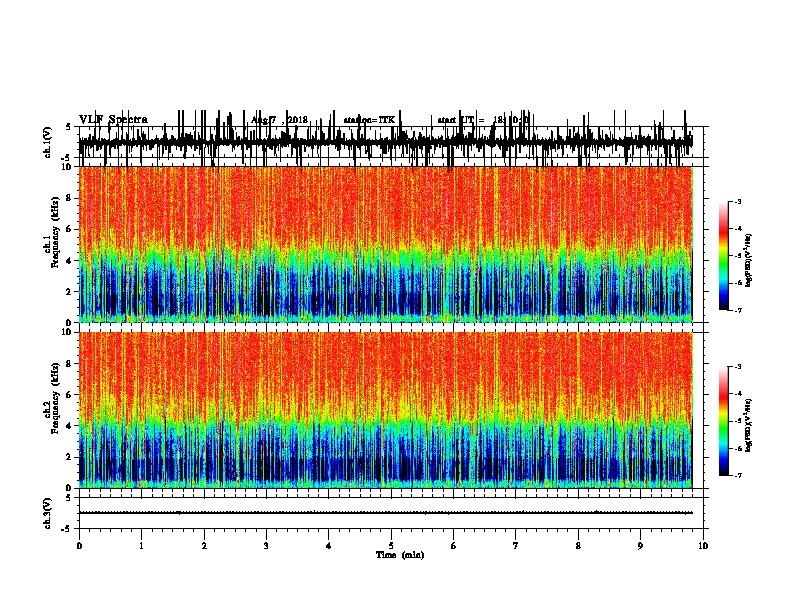Click the 'station=ITK' header text
Image resolution: width=792 pixels, height=612 pixels.
click(x=369, y=120)
